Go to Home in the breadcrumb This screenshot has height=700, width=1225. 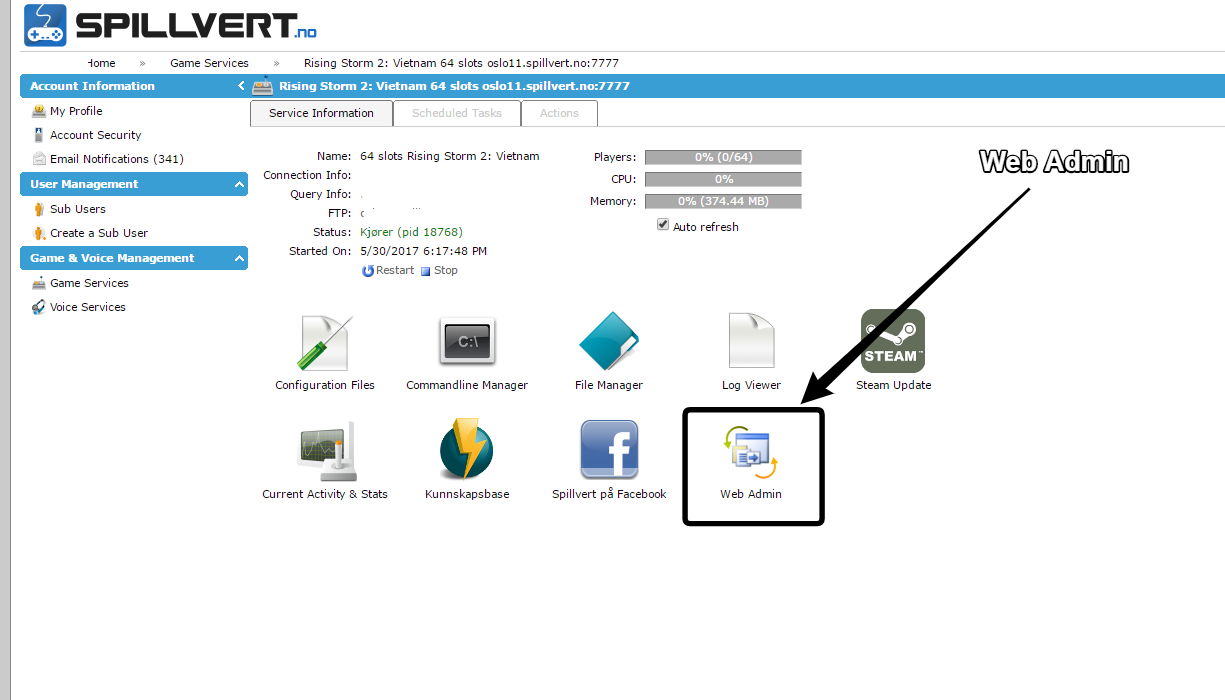click(x=102, y=63)
